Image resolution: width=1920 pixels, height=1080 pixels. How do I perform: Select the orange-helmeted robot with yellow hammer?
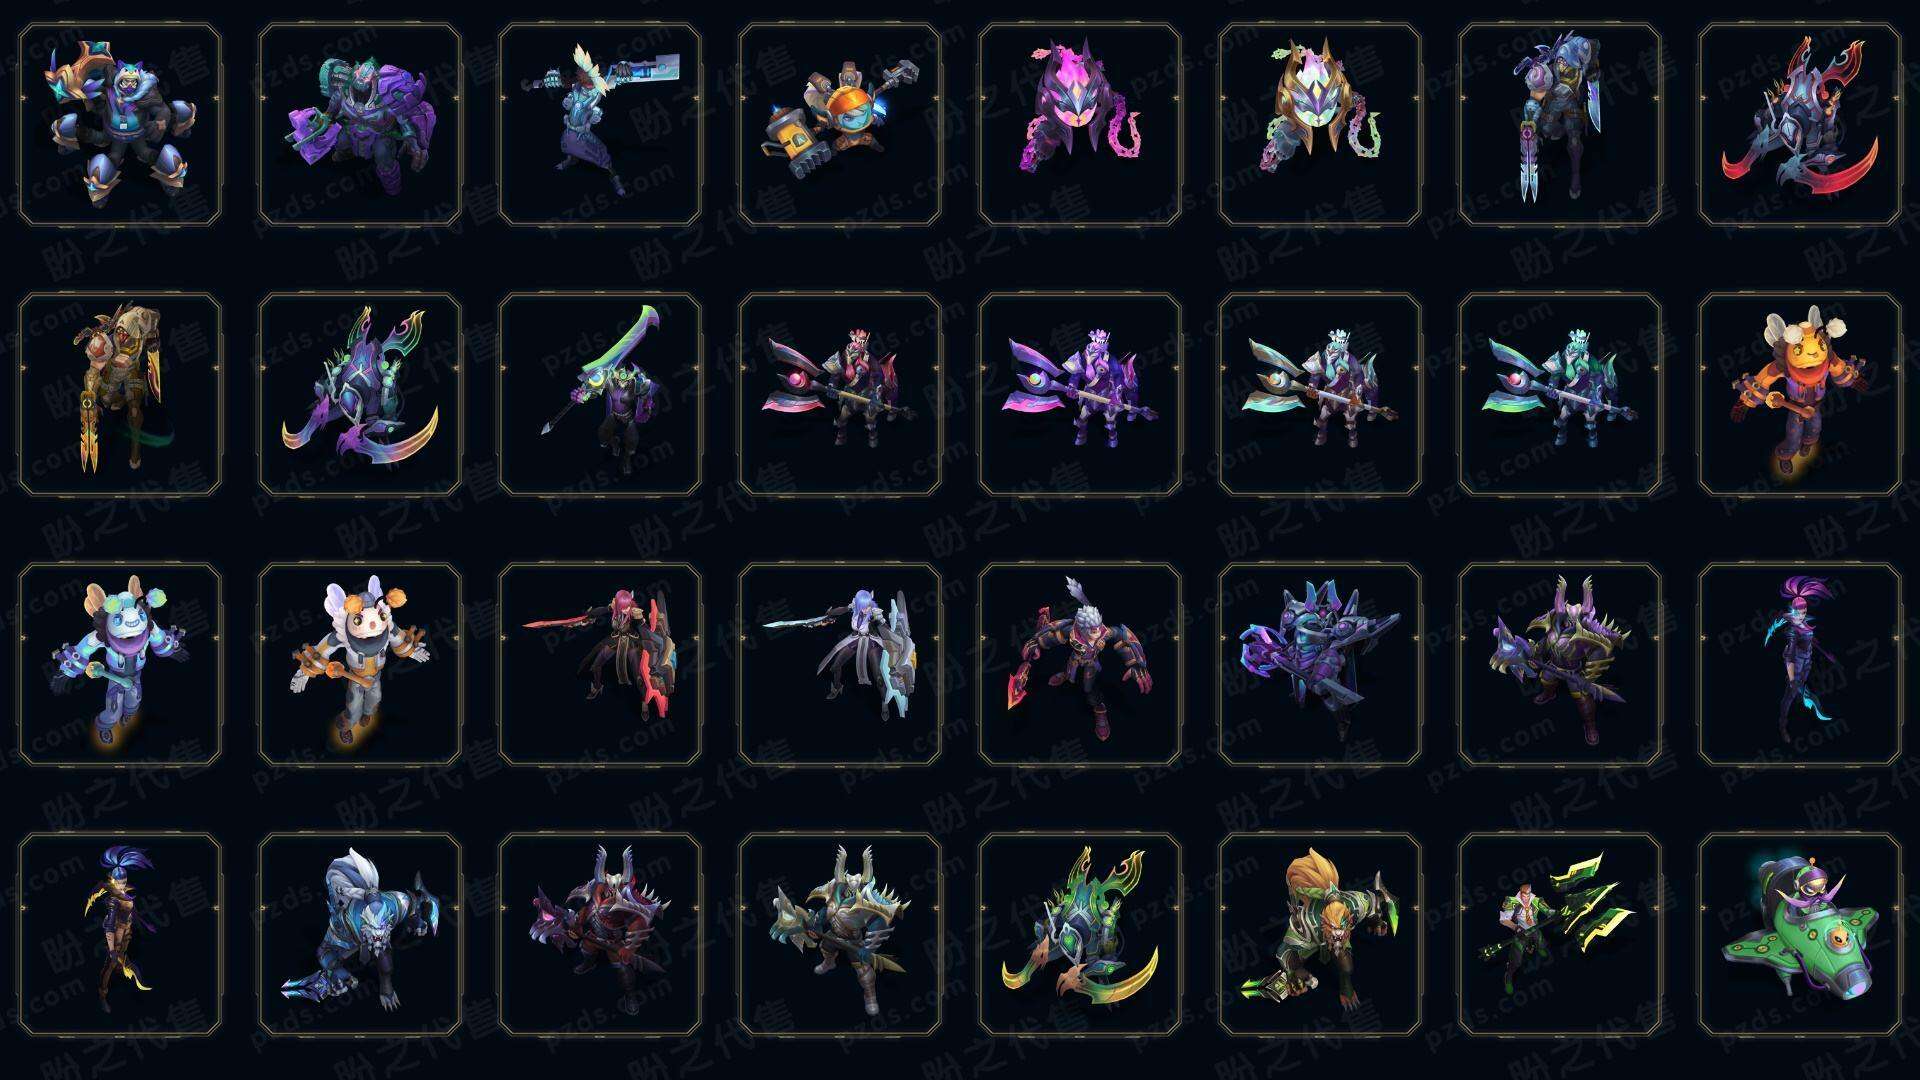[840, 124]
